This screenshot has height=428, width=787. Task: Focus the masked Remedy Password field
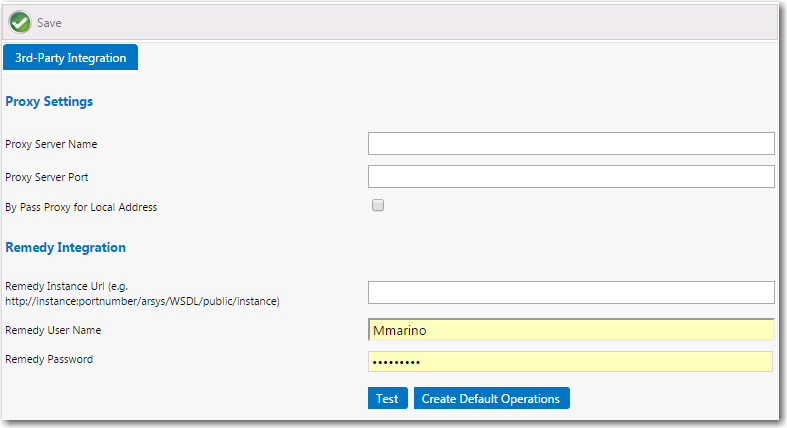pyautogui.click(x=570, y=362)
